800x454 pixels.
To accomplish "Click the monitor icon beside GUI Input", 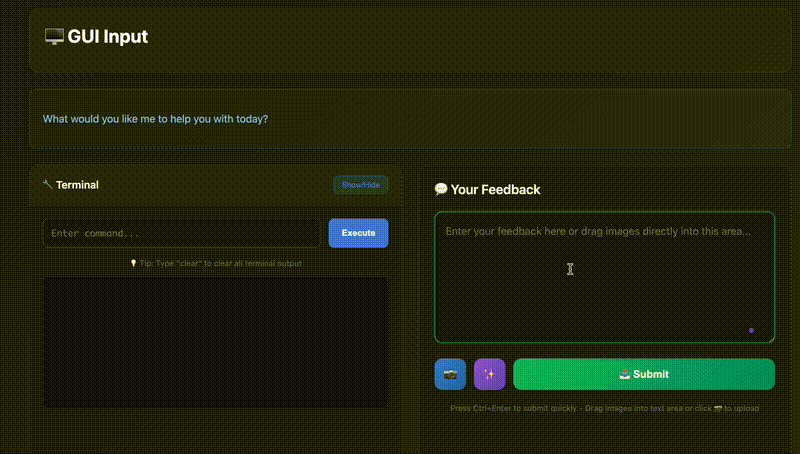I will pyautogui.click(x=54, y=36).
